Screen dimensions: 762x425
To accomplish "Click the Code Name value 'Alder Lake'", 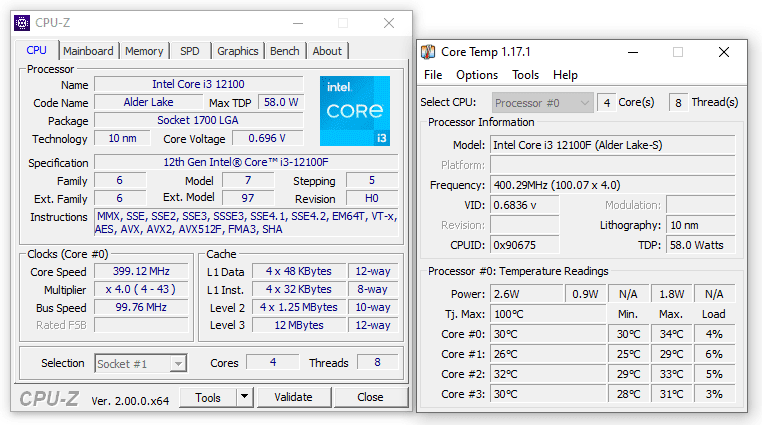I will pos(148,102).
